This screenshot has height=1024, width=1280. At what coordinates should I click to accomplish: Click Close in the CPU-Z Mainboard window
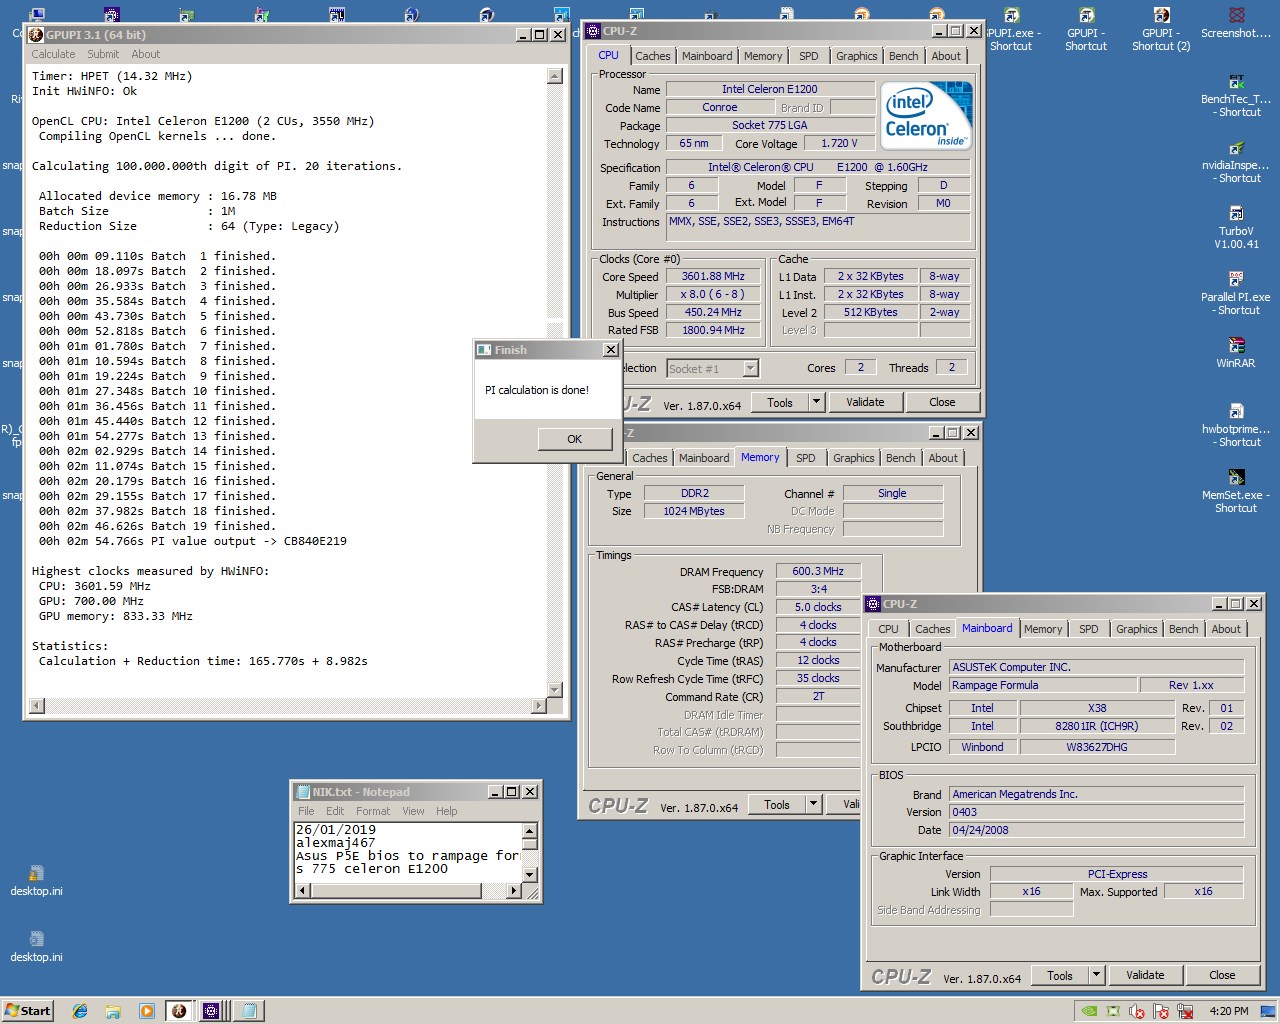pos(1222,975)
